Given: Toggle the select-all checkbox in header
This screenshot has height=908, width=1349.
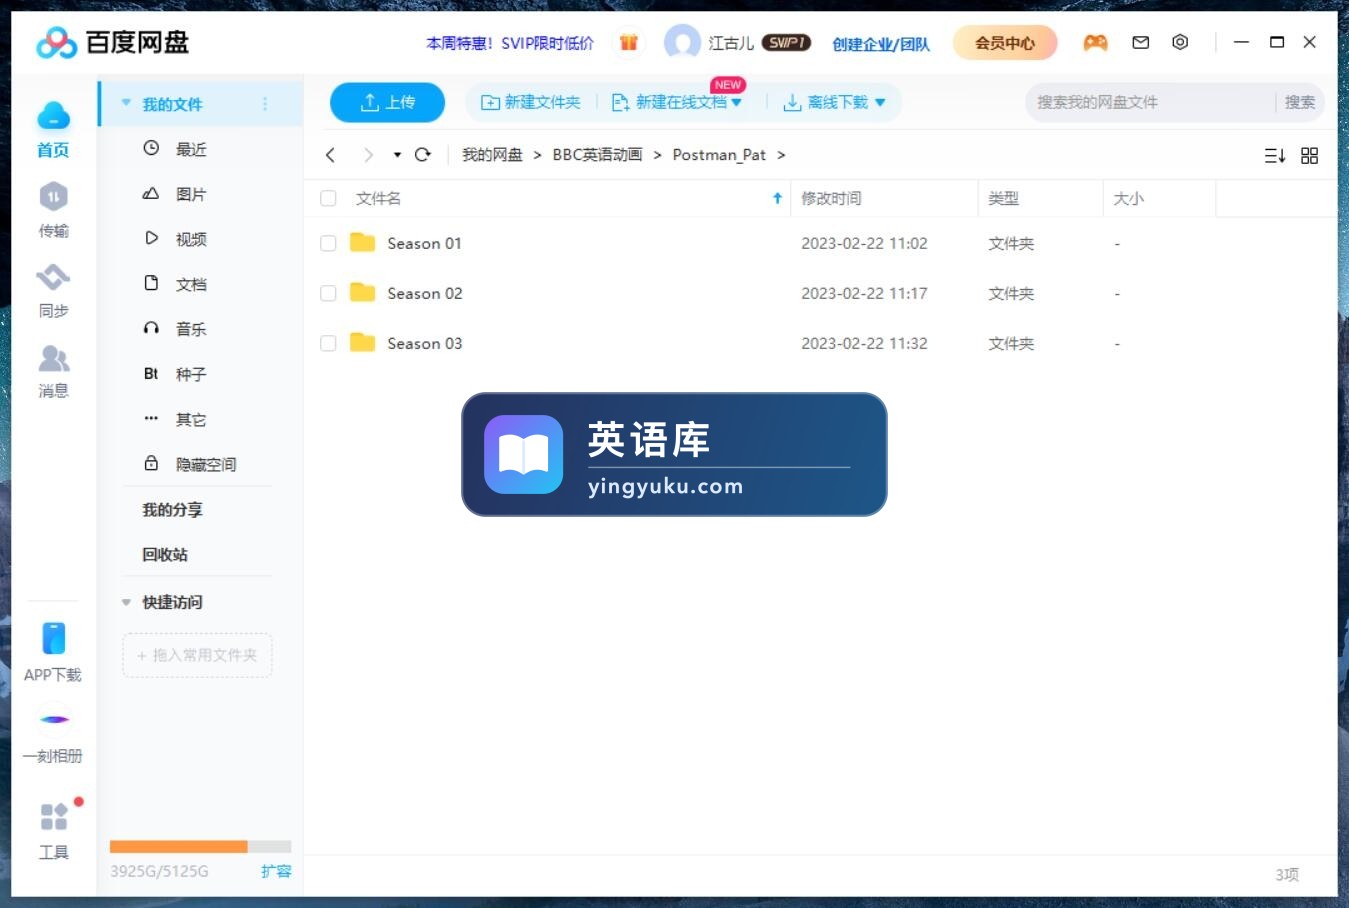Looking at the screenshot, I should tap(328, 198).
